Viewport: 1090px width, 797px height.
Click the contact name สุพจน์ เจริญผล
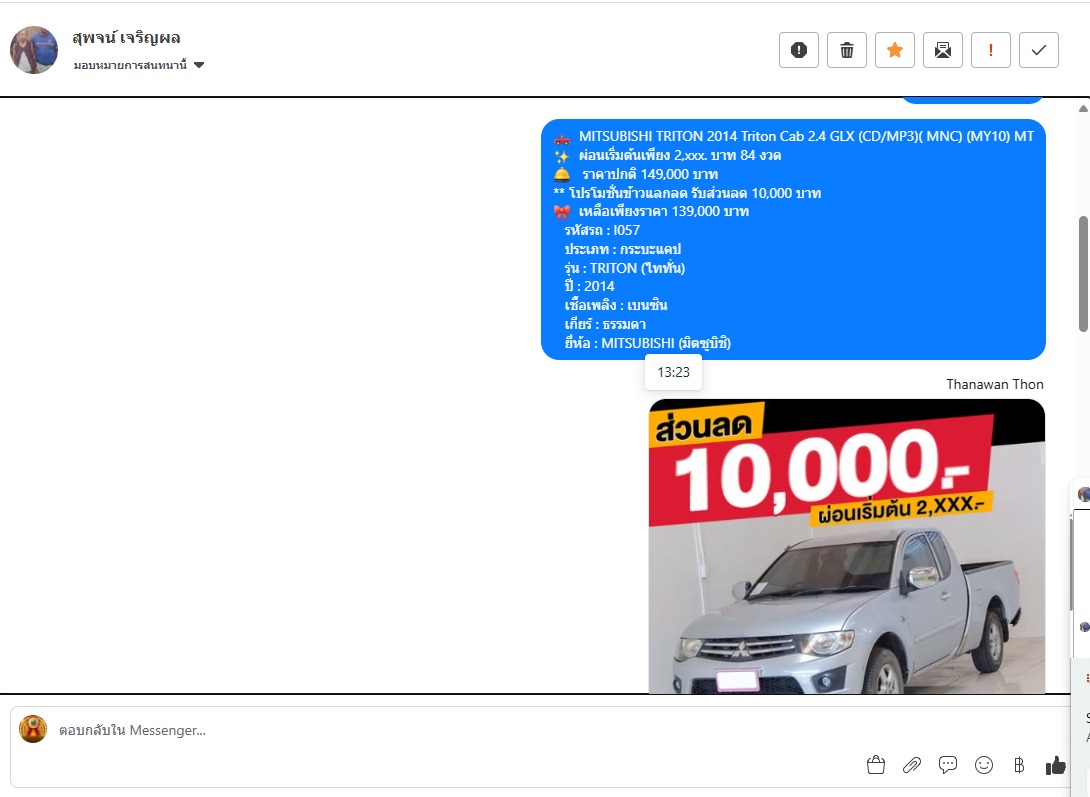[127, 38]
